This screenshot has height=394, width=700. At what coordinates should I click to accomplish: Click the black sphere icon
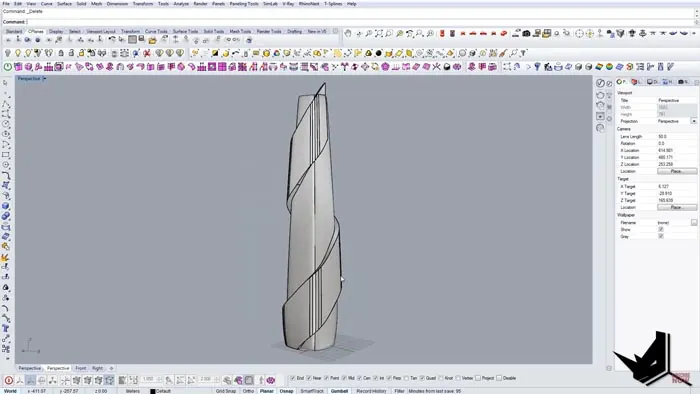[379, 54]
